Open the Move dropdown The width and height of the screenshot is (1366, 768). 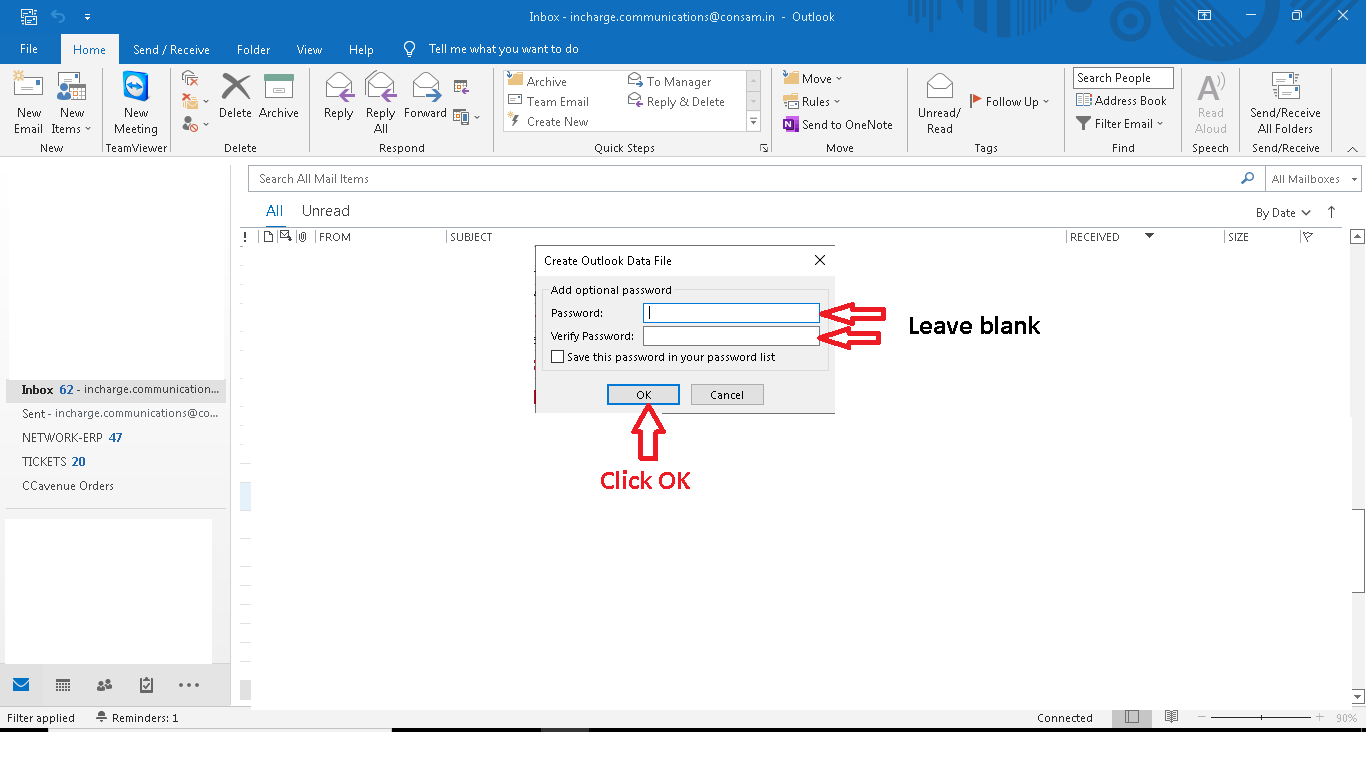[x=812, y=78]
